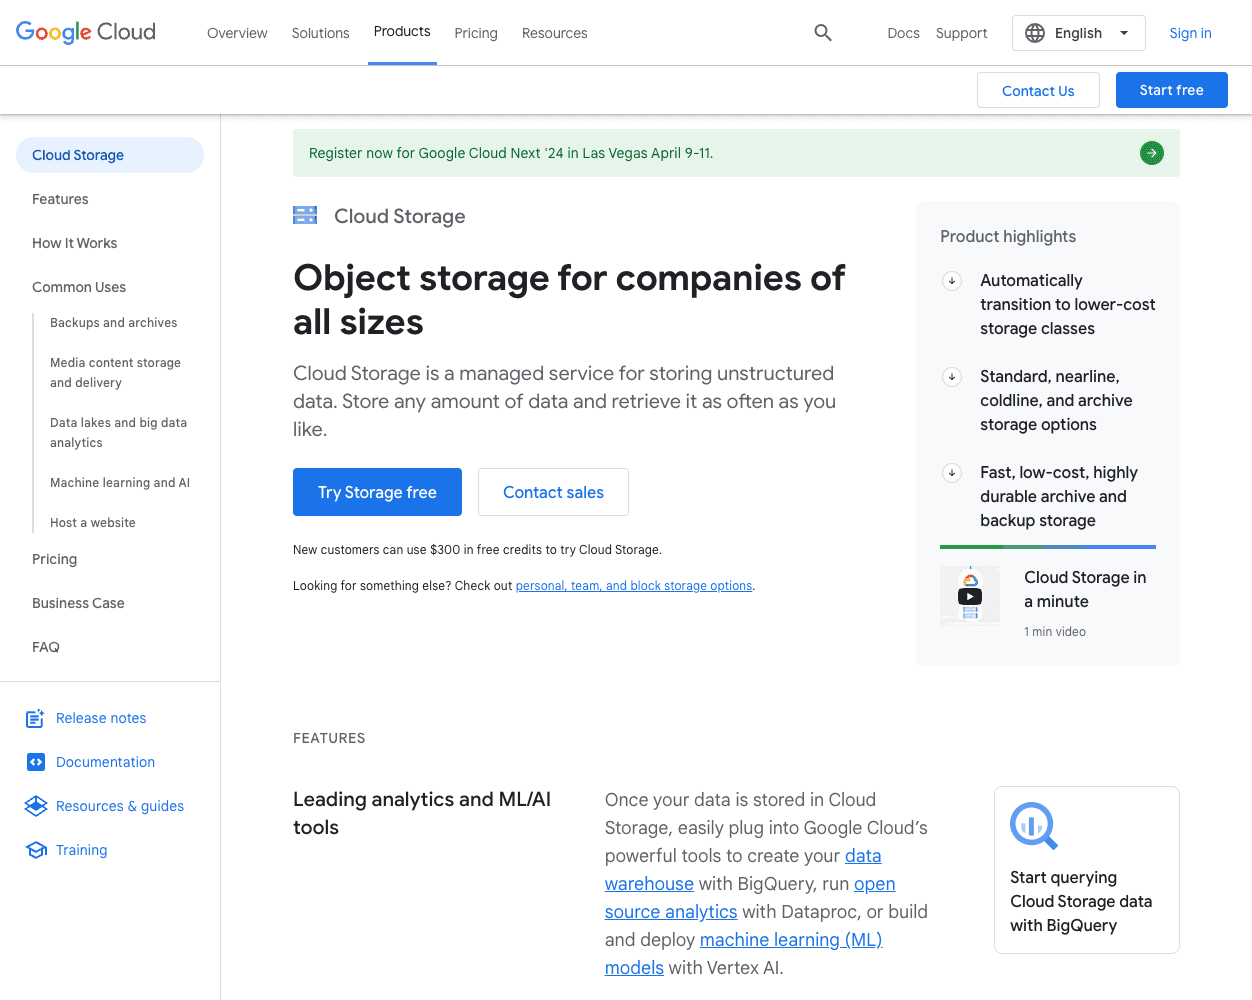Open Start querying with BigQuery card

click(x=1087, y=870)
